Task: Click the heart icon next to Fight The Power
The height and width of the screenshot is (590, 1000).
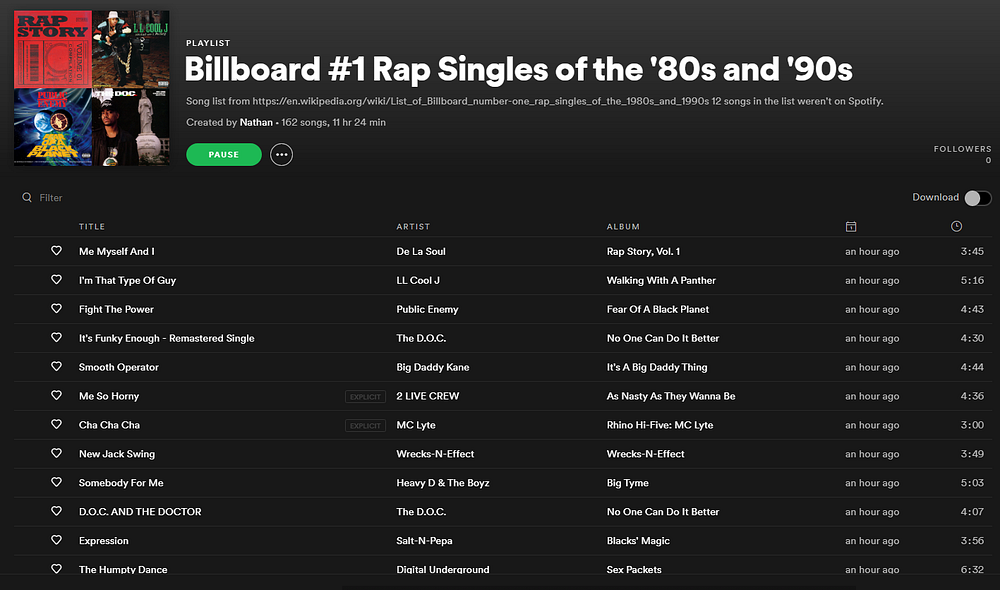Action: click(x=57, y=309)
